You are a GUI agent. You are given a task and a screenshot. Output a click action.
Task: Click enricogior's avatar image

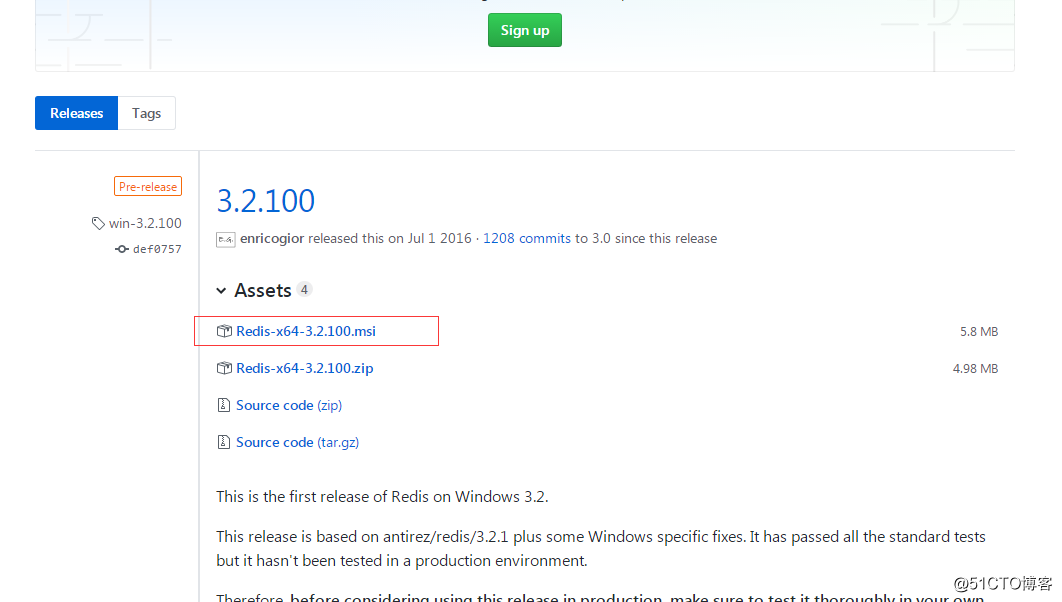point(226,239)
